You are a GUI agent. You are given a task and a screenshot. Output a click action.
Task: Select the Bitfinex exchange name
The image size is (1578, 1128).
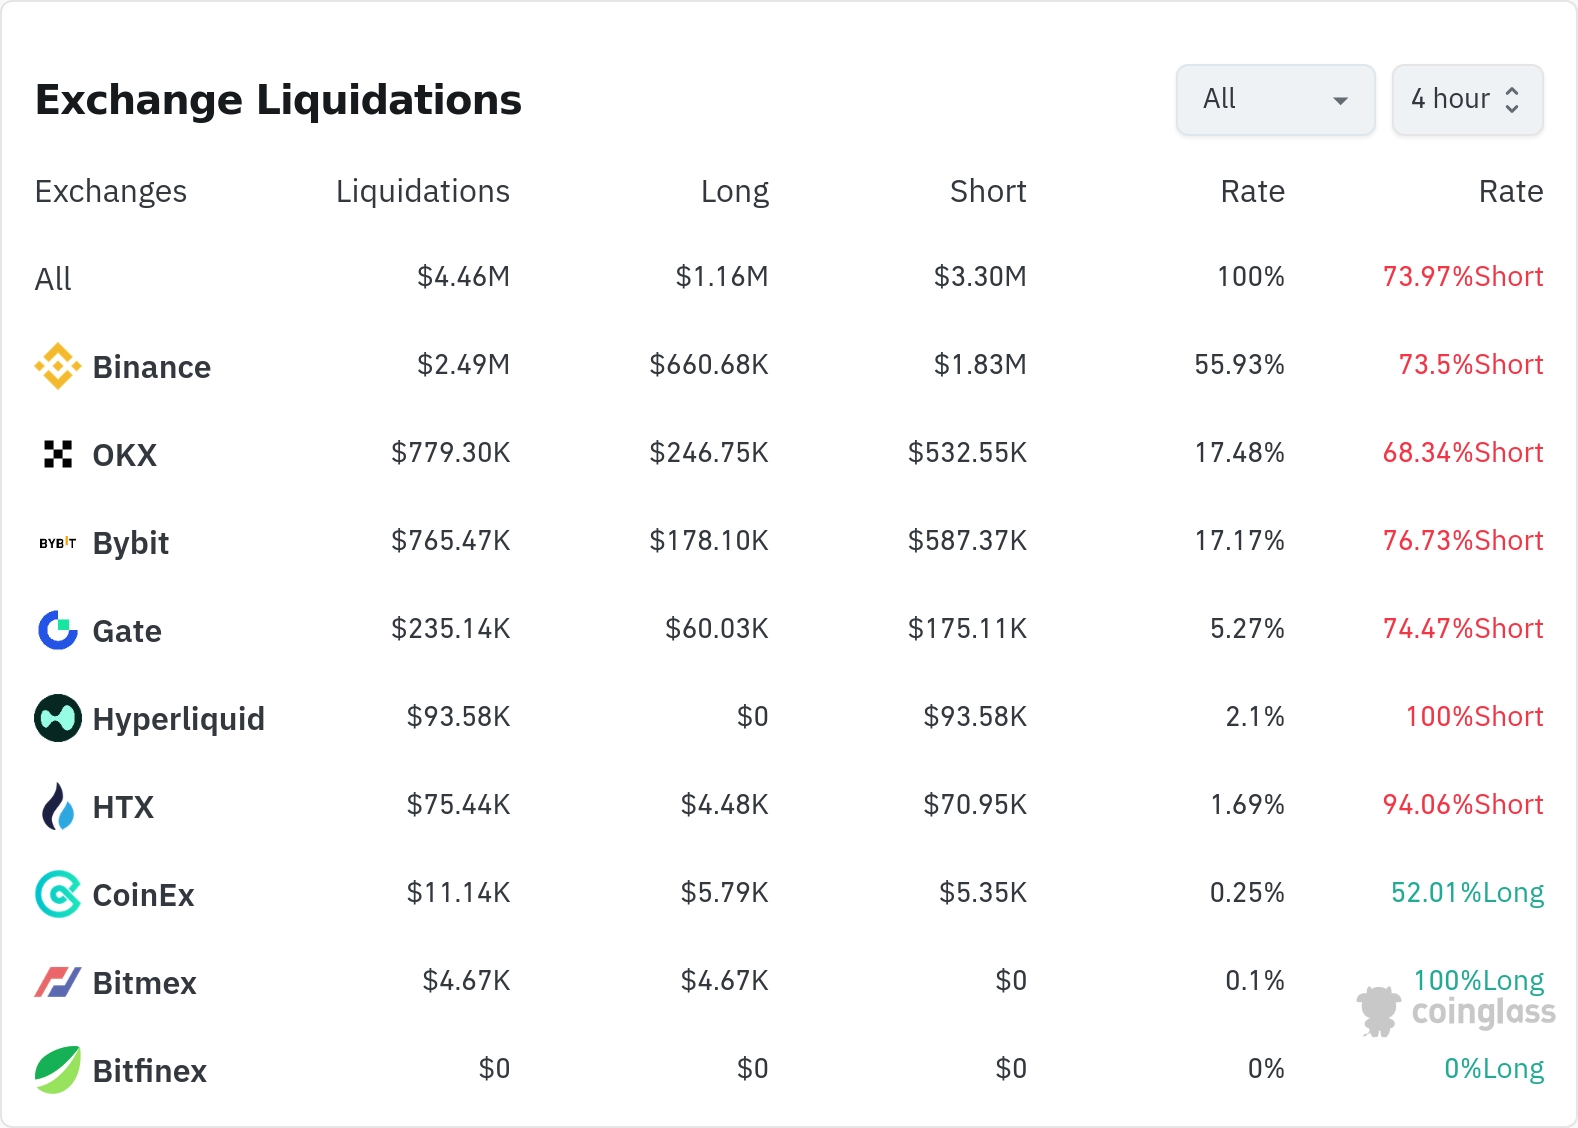[x=150, y=1071]
